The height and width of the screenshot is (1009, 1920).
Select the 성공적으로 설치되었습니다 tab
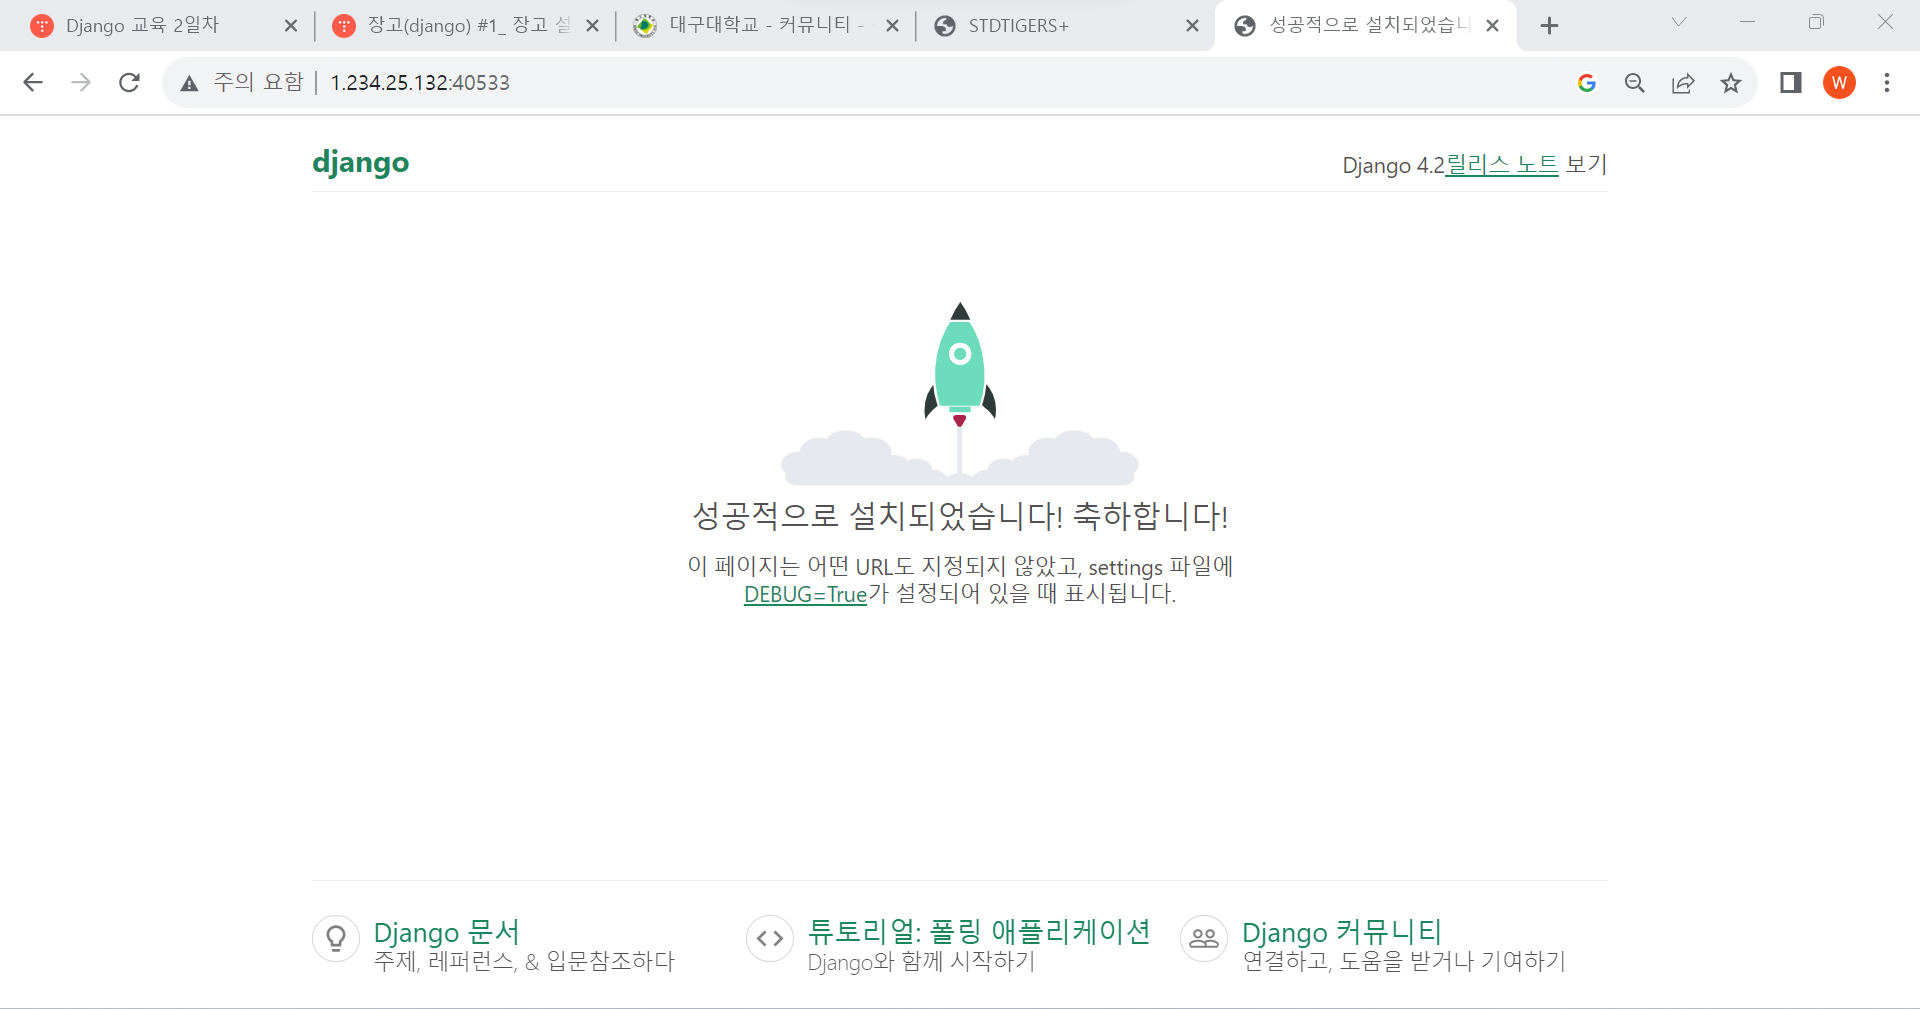1368,26
